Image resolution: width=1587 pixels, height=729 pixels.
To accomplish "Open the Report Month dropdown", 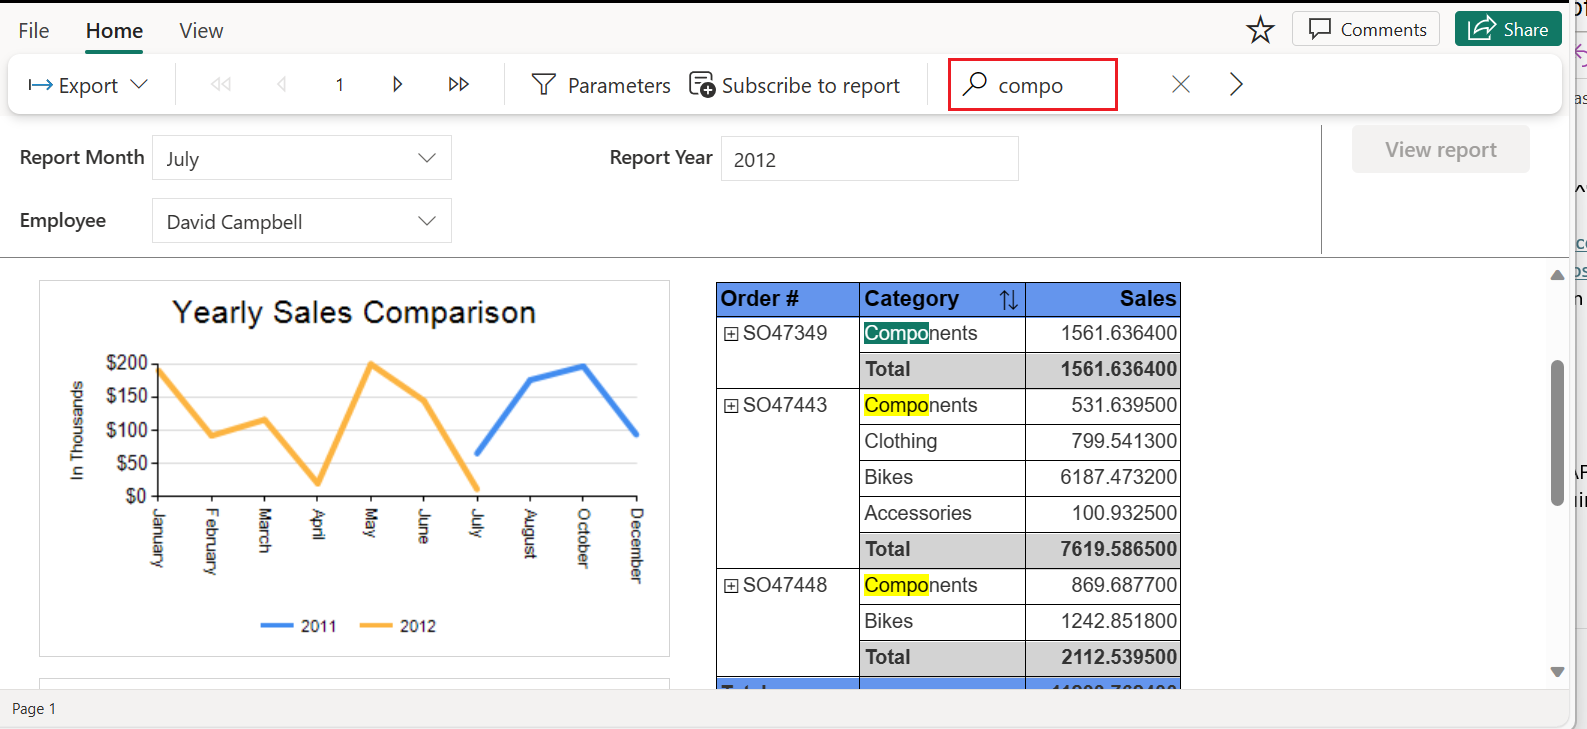I will (302, 158).
